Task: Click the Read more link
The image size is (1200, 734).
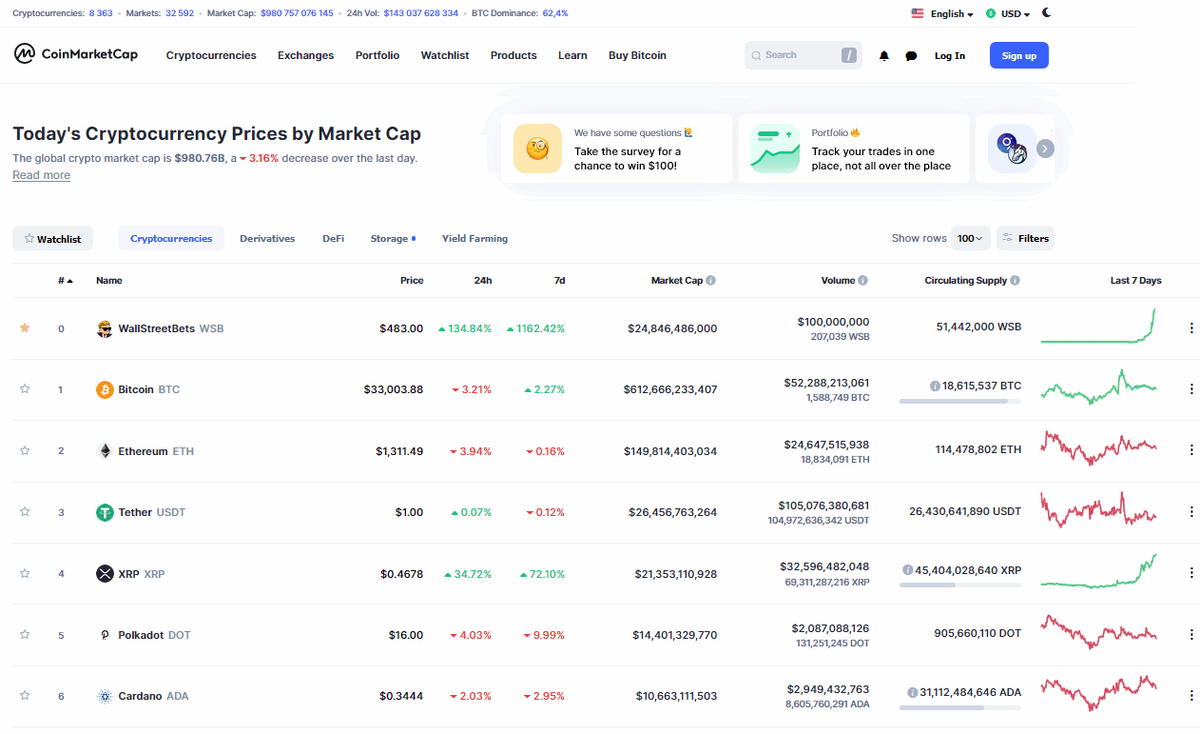Action: pyautogui.click(x=41, y=175)
